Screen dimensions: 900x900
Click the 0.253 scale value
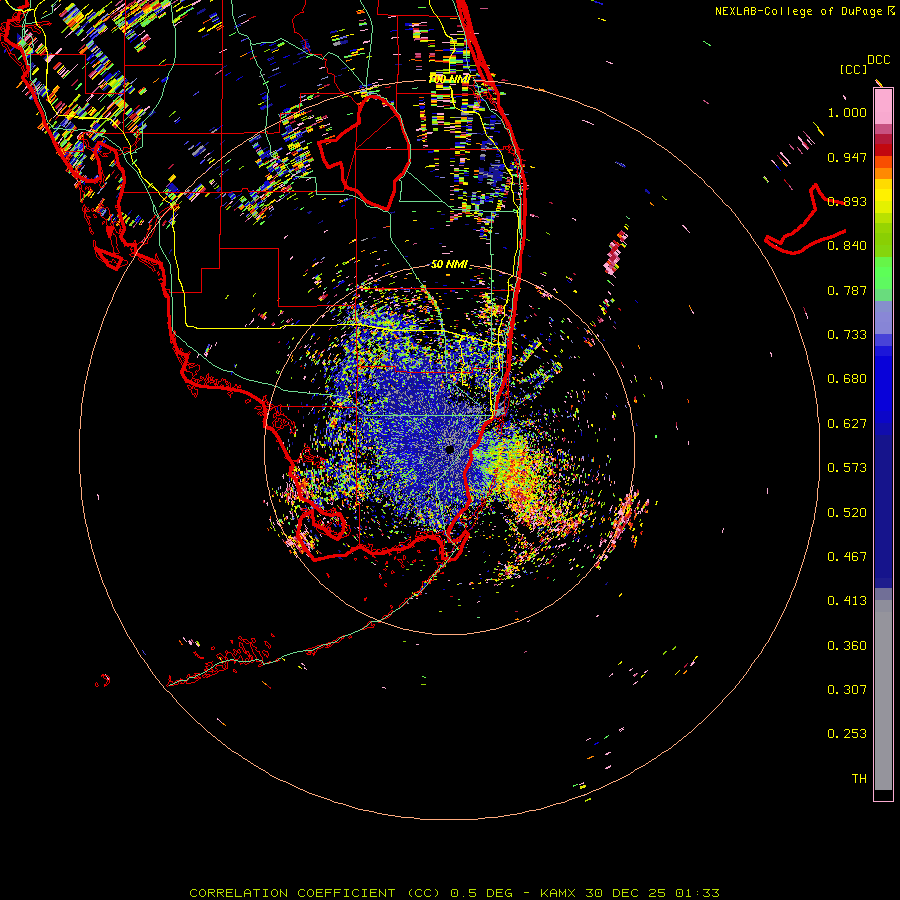click(x=847, y=734)
